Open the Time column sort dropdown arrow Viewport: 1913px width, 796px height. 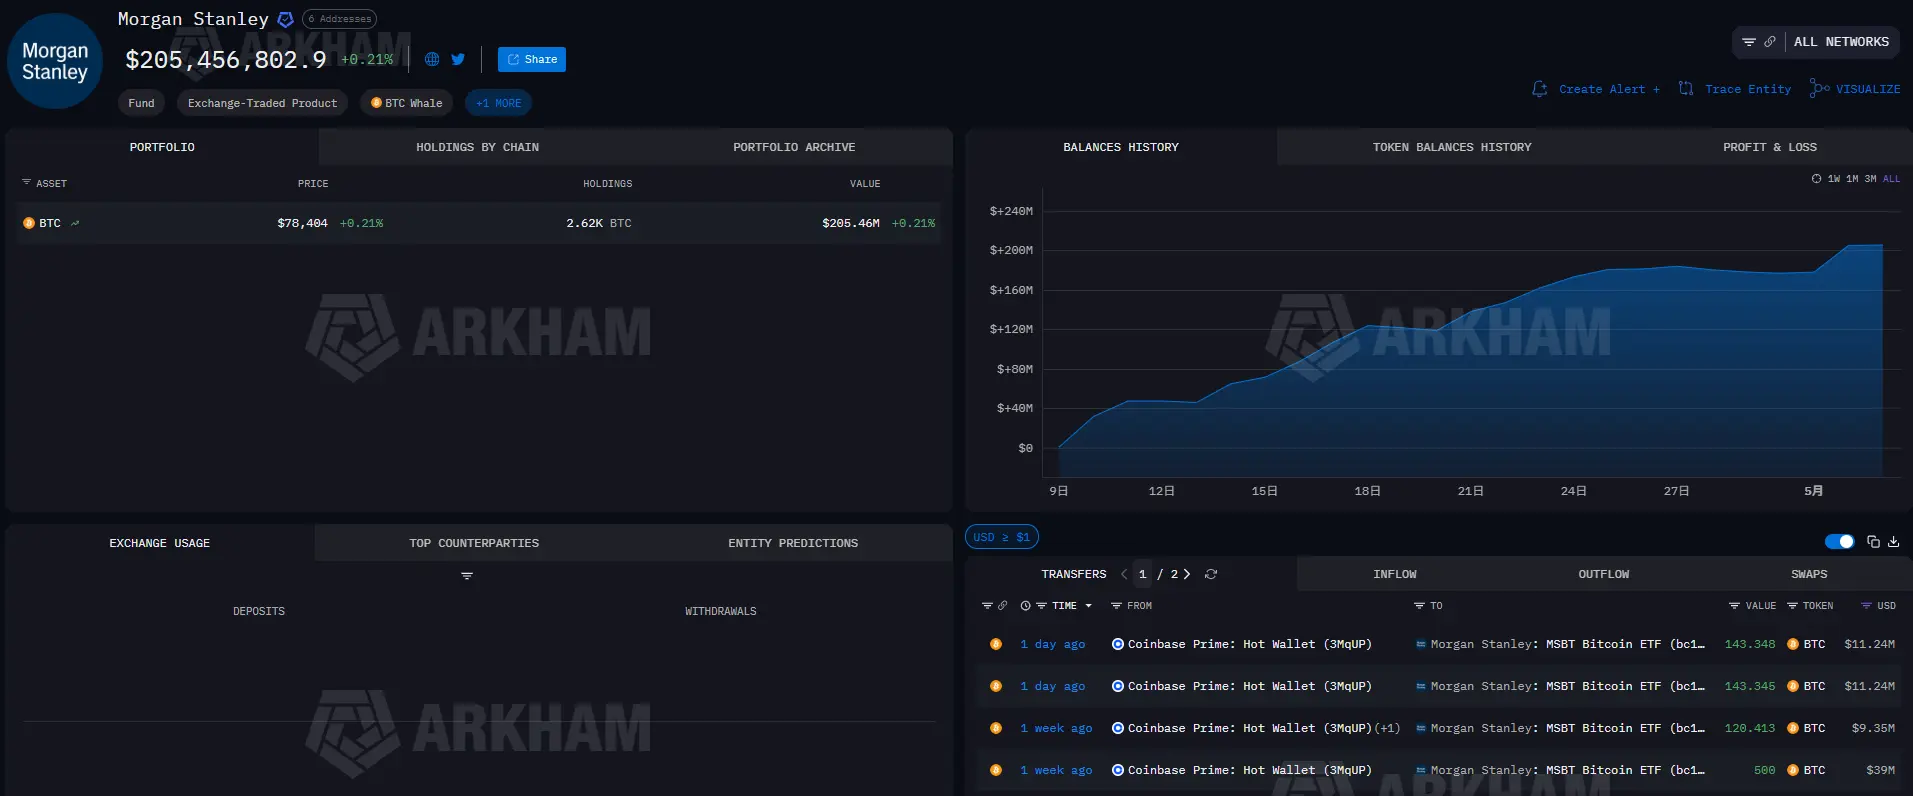[1089, 606]
